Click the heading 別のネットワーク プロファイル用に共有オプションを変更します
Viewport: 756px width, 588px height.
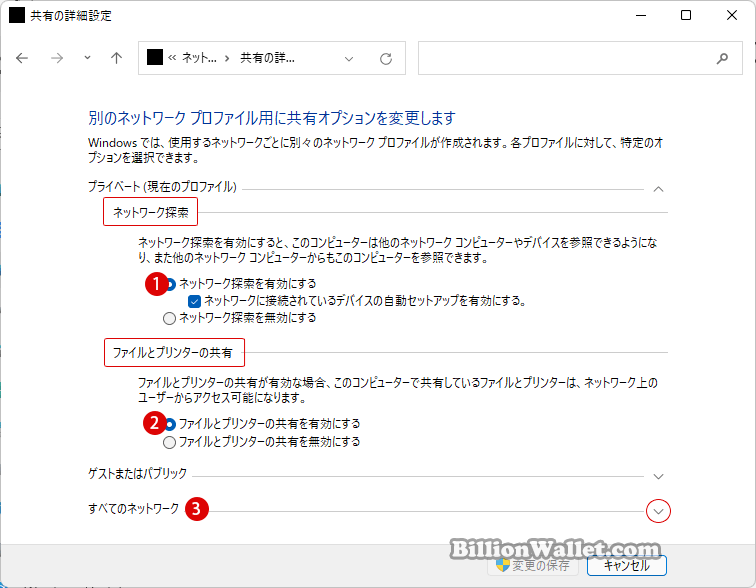[272, 118]
